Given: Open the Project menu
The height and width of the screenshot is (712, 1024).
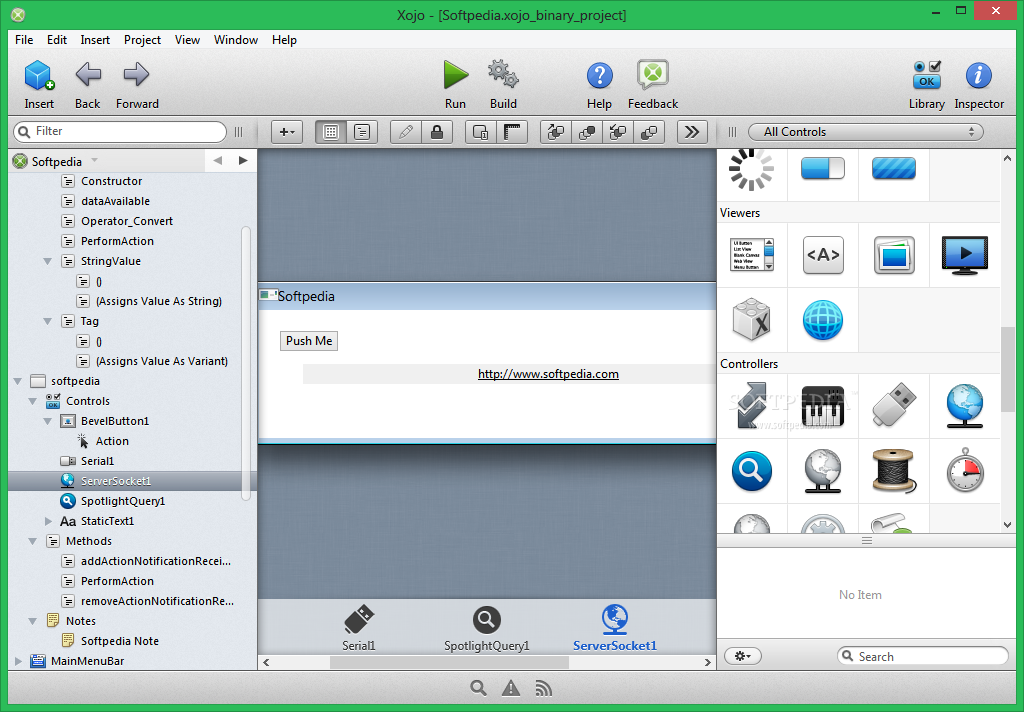Looking at the screenshot, I should point(142,40).
